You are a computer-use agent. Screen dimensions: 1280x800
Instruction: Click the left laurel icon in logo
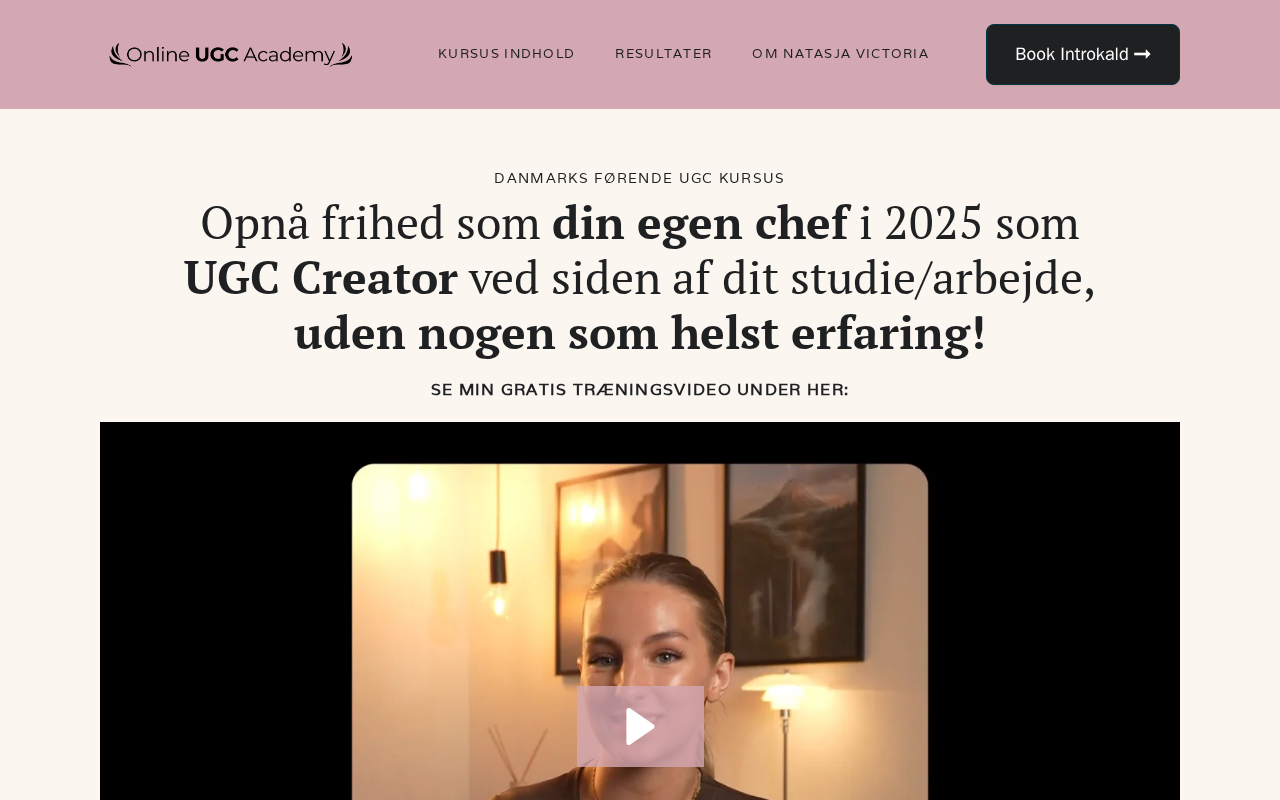click(118, 54)
